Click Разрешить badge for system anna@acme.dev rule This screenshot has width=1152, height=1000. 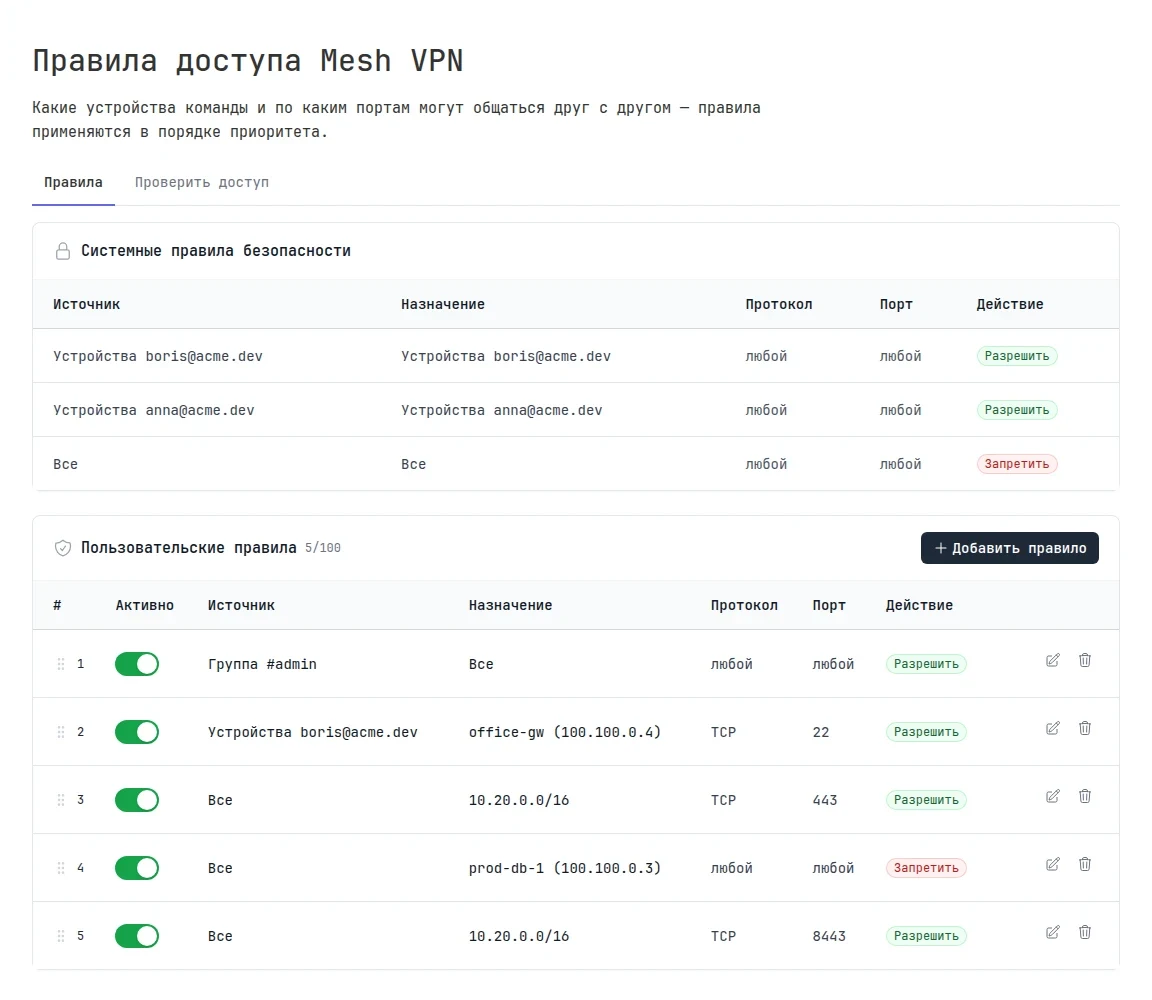click(x=1017, y=410)
